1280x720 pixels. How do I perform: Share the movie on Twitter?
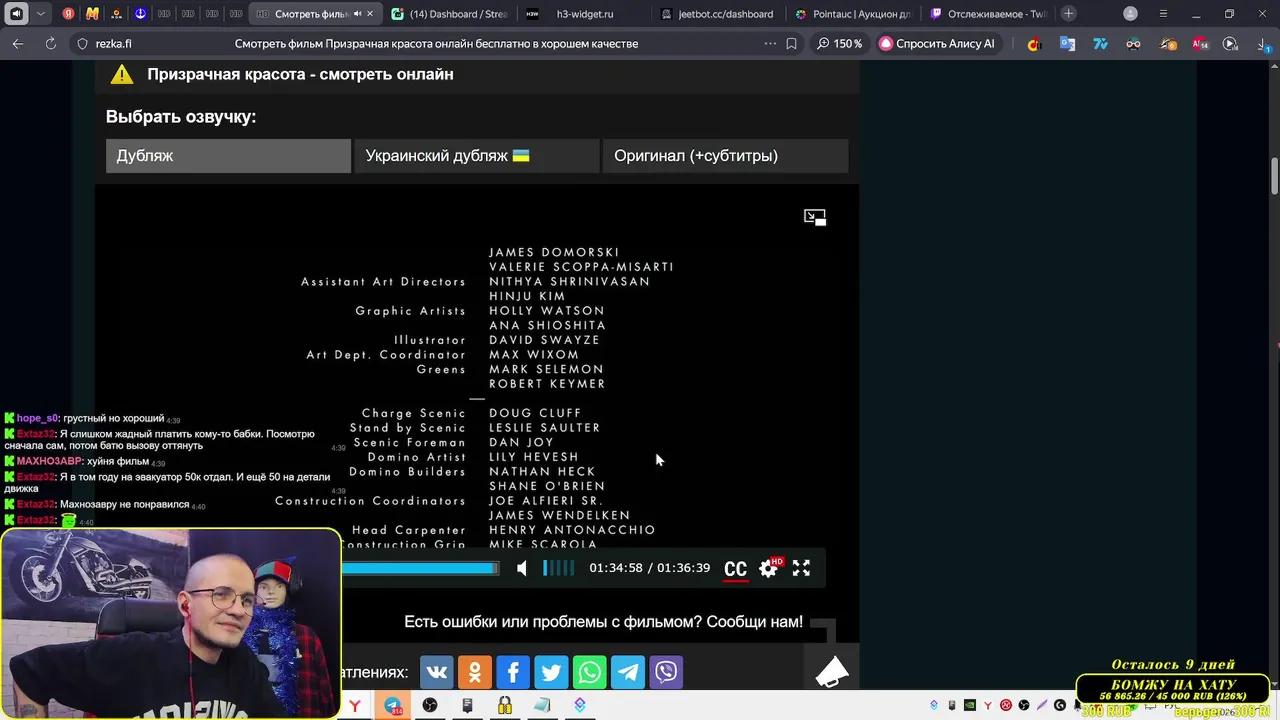click(551, 672)
